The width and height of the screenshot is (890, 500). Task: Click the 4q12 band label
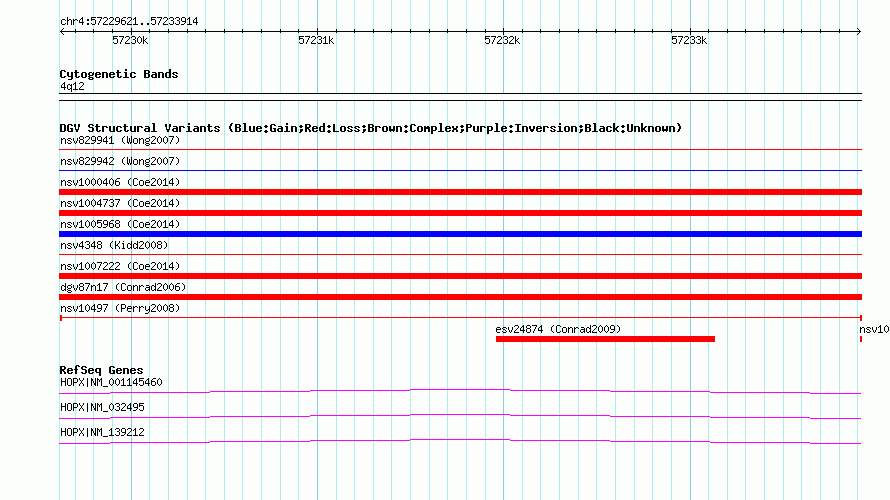72,86
